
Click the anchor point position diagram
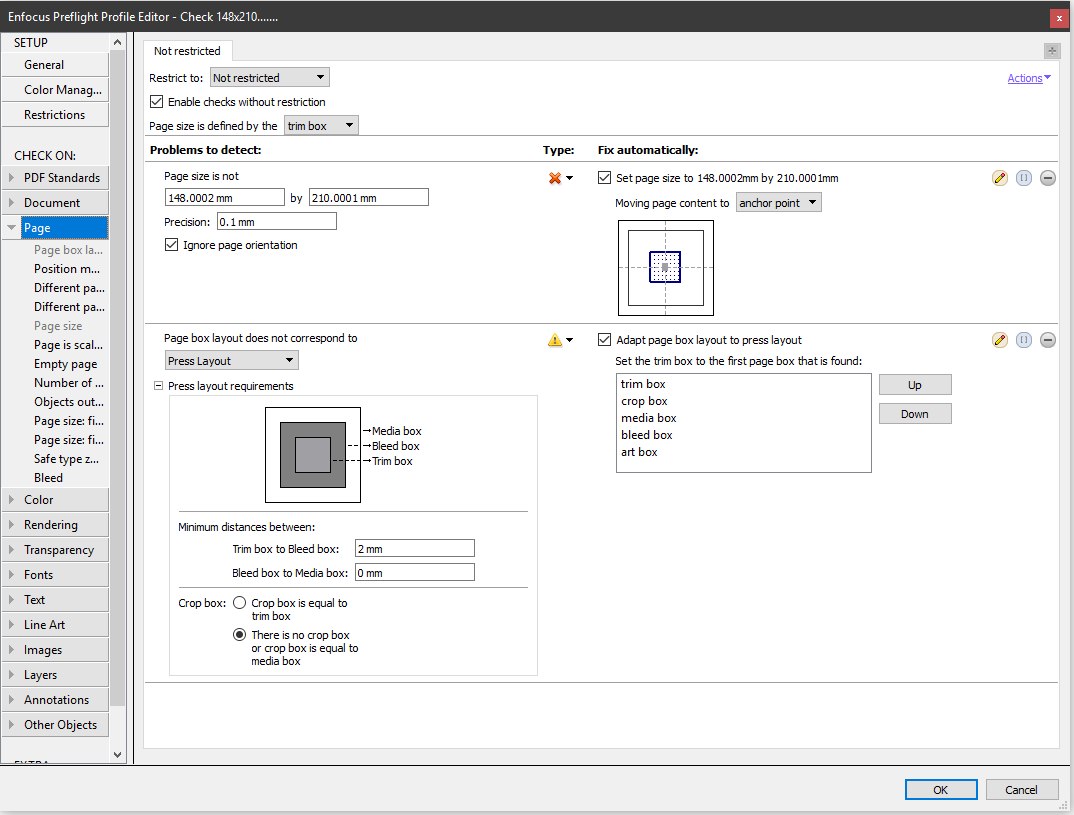coord(665,268)
